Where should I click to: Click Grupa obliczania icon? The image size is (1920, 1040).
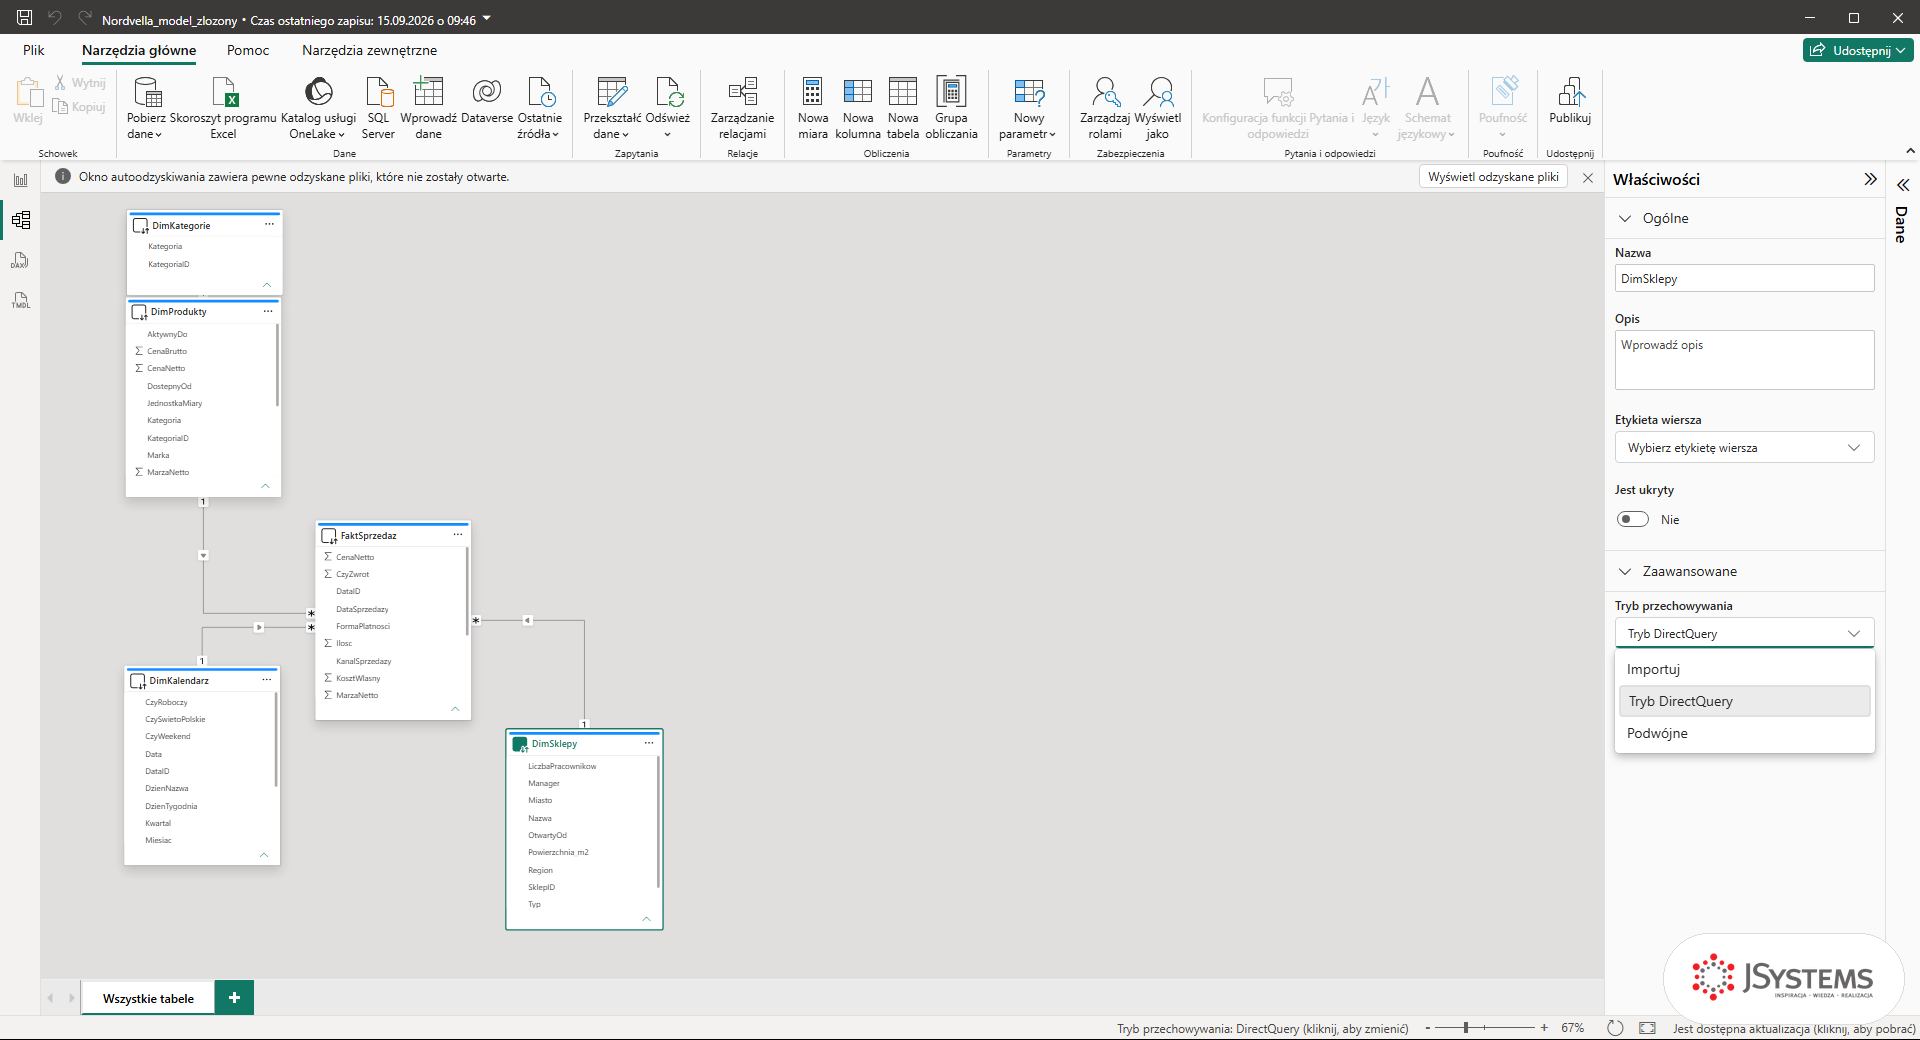pyautogui.click(x=951, y=92)
